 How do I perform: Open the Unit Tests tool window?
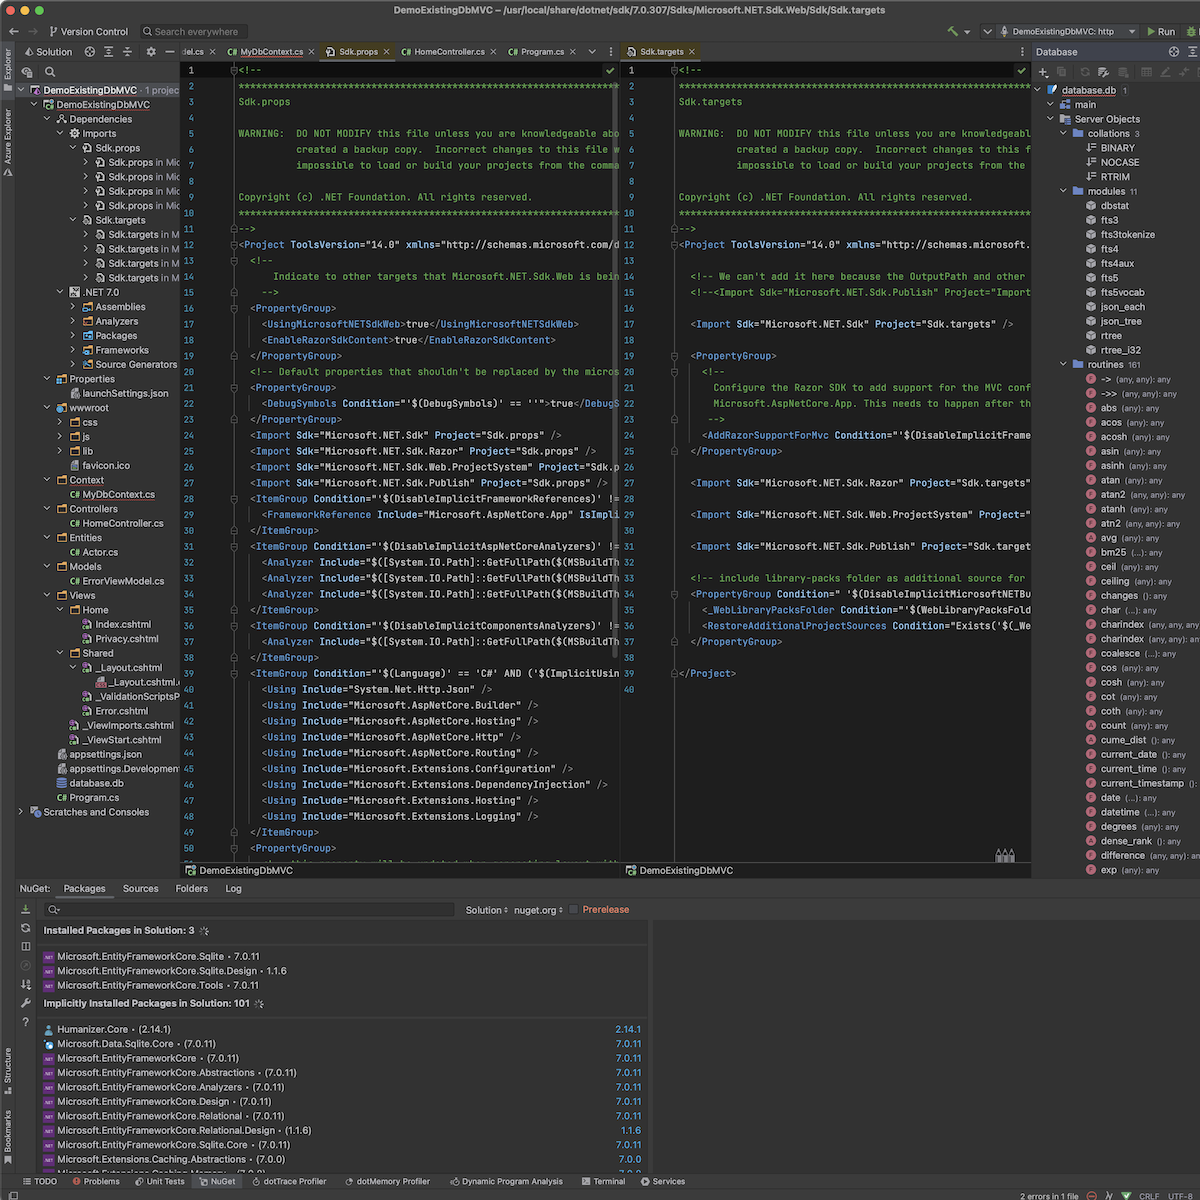[x=159, y=1181]
